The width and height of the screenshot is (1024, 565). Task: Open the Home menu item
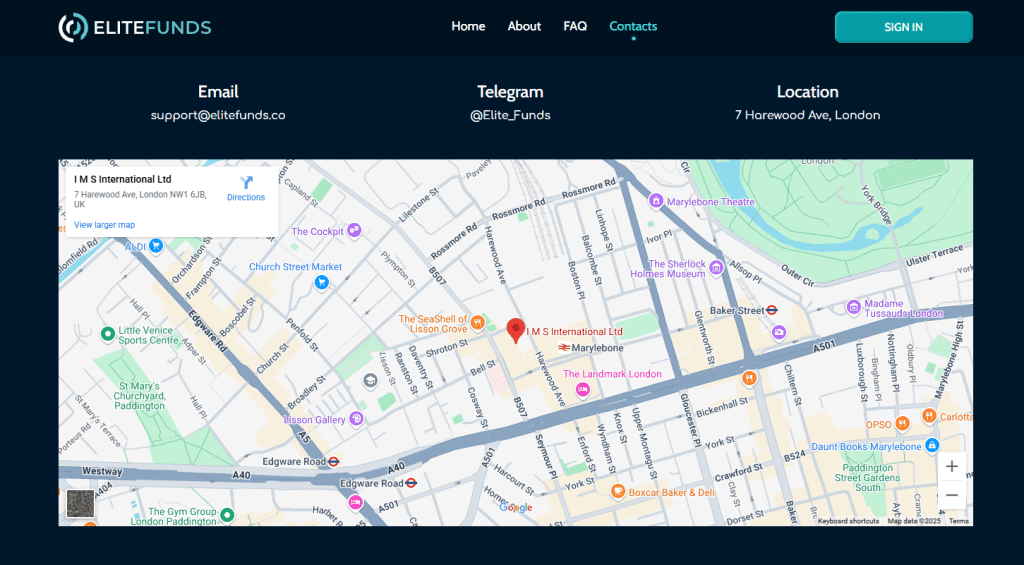(468, 26)
